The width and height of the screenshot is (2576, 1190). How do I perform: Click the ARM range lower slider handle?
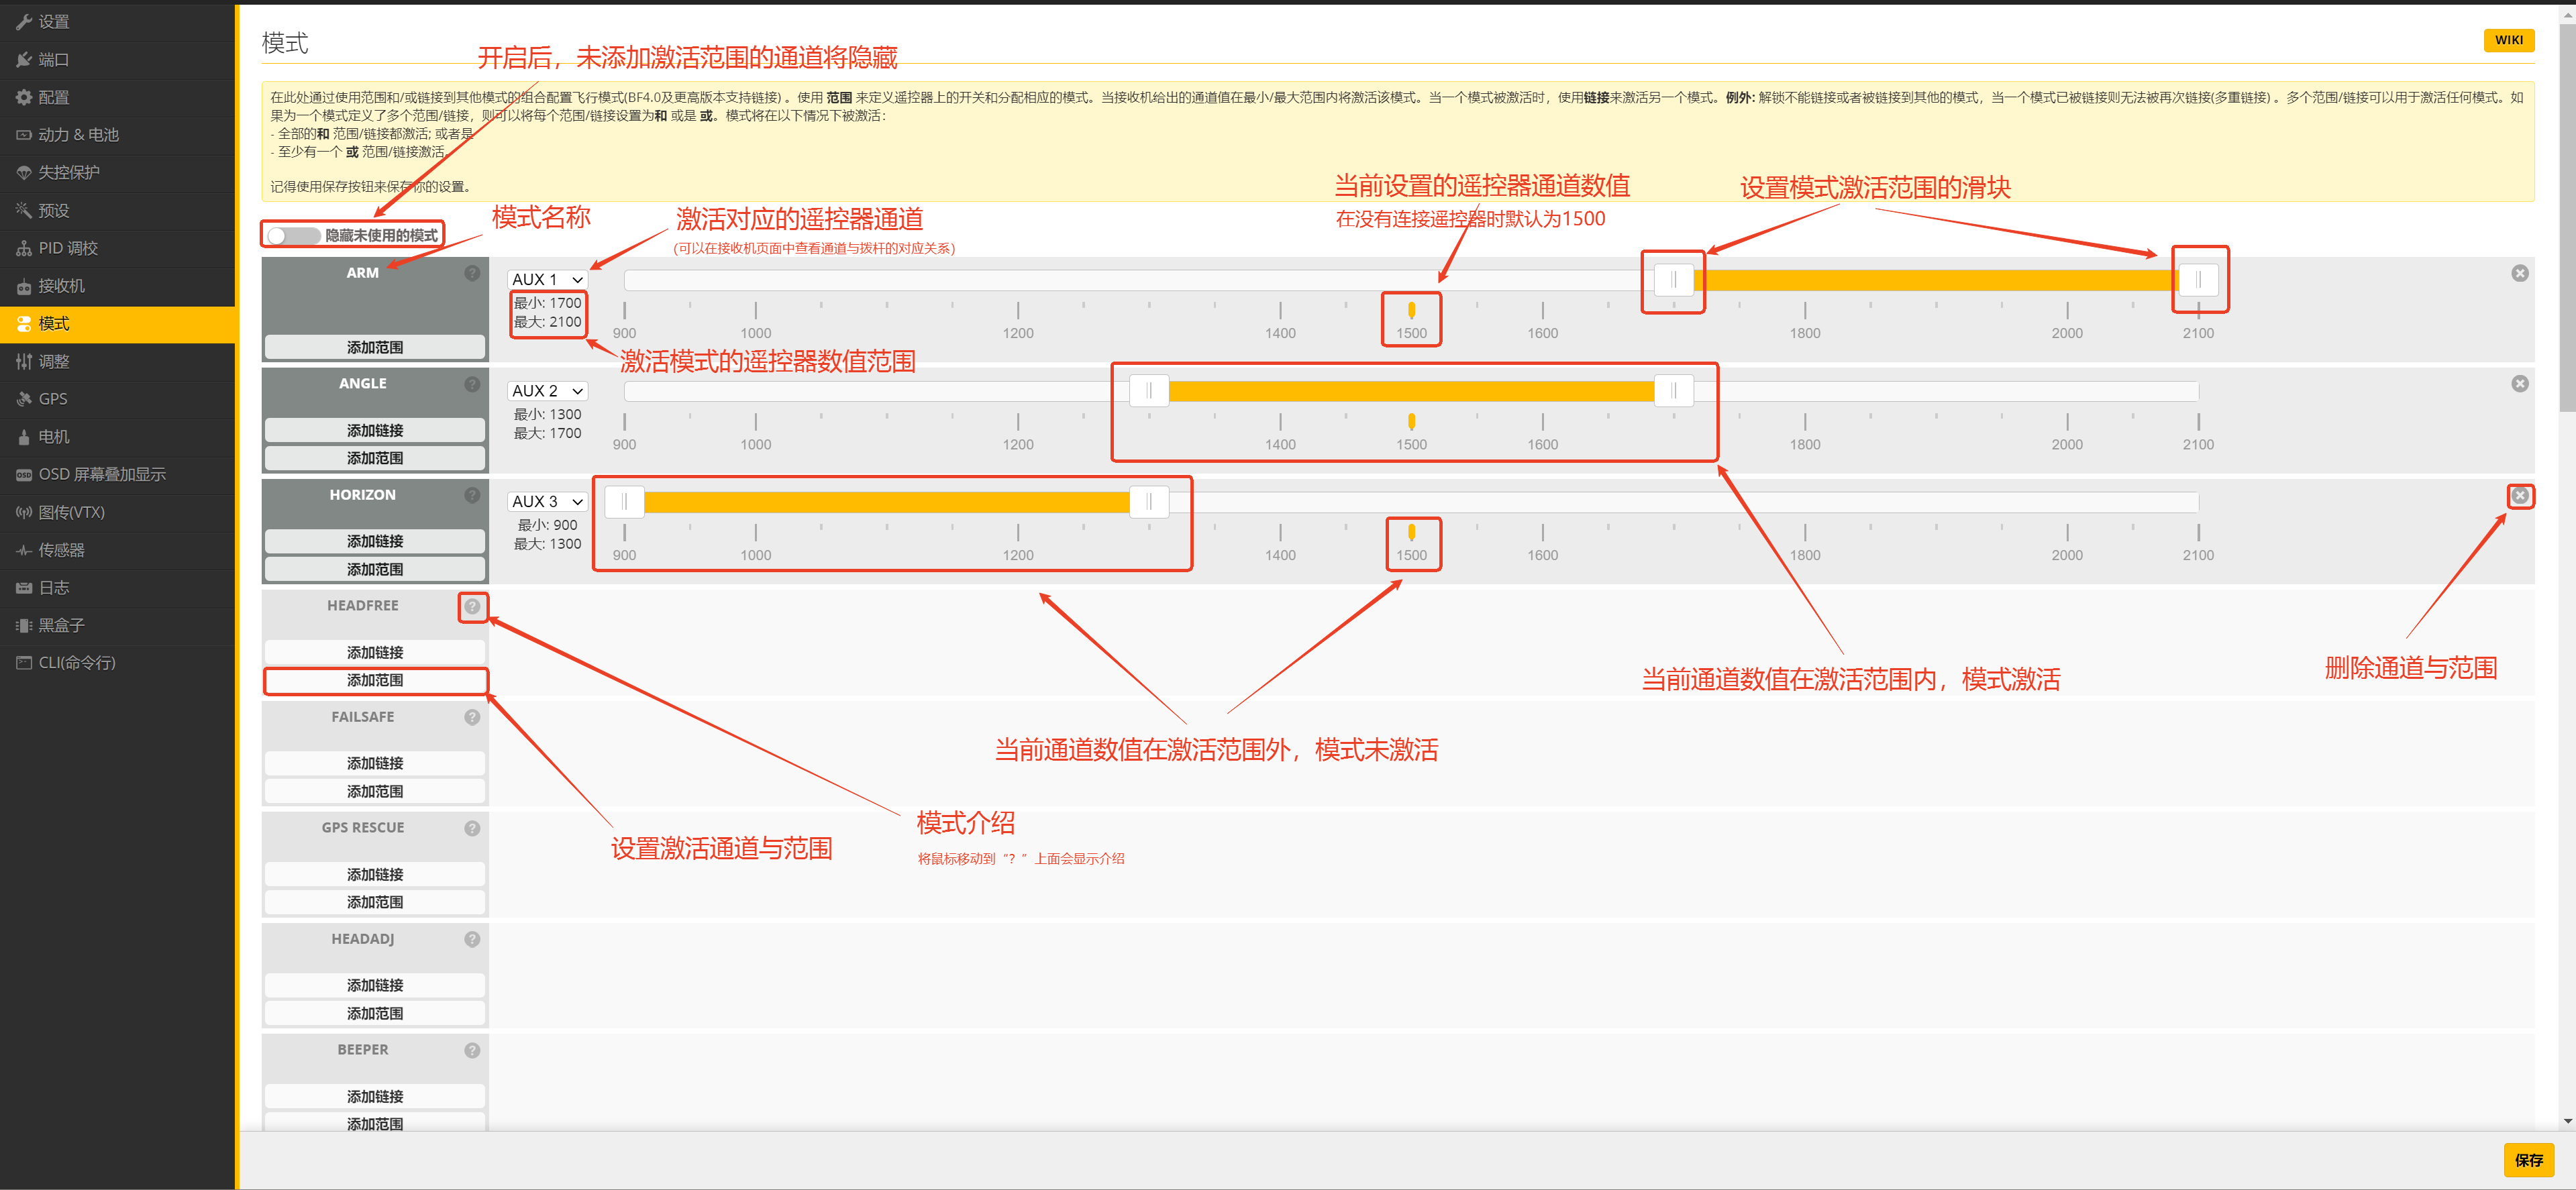pos(1673,280)
